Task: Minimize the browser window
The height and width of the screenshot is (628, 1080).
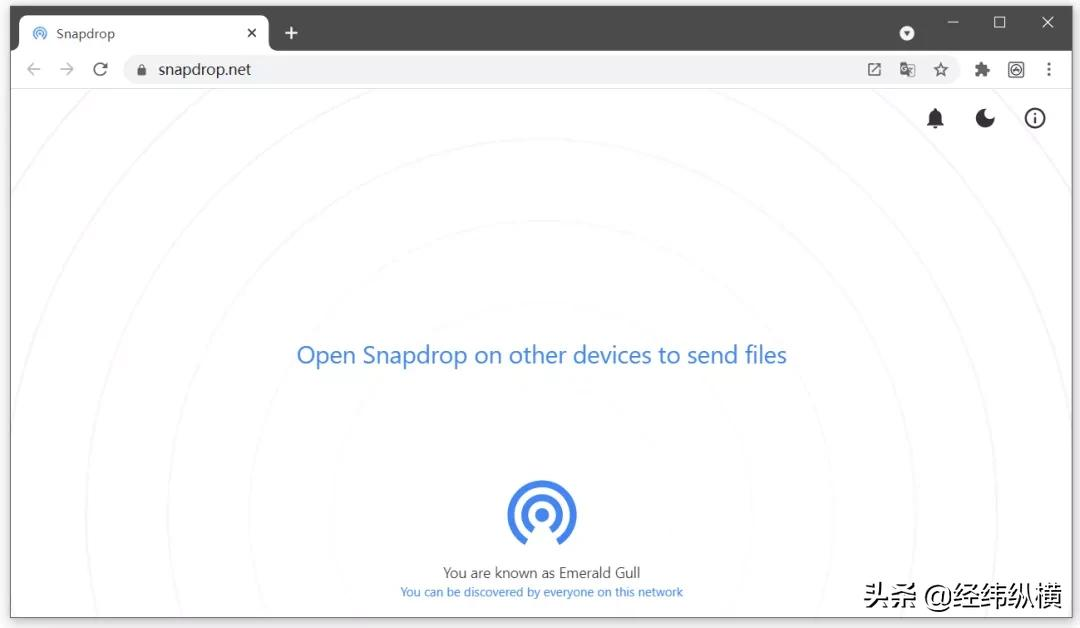Action: point(953,22)
